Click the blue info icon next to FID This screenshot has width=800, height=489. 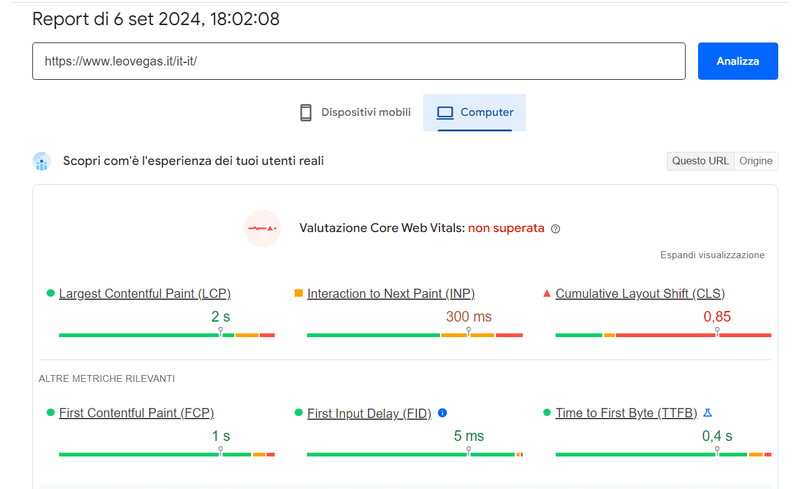click(x=442, y=412)
